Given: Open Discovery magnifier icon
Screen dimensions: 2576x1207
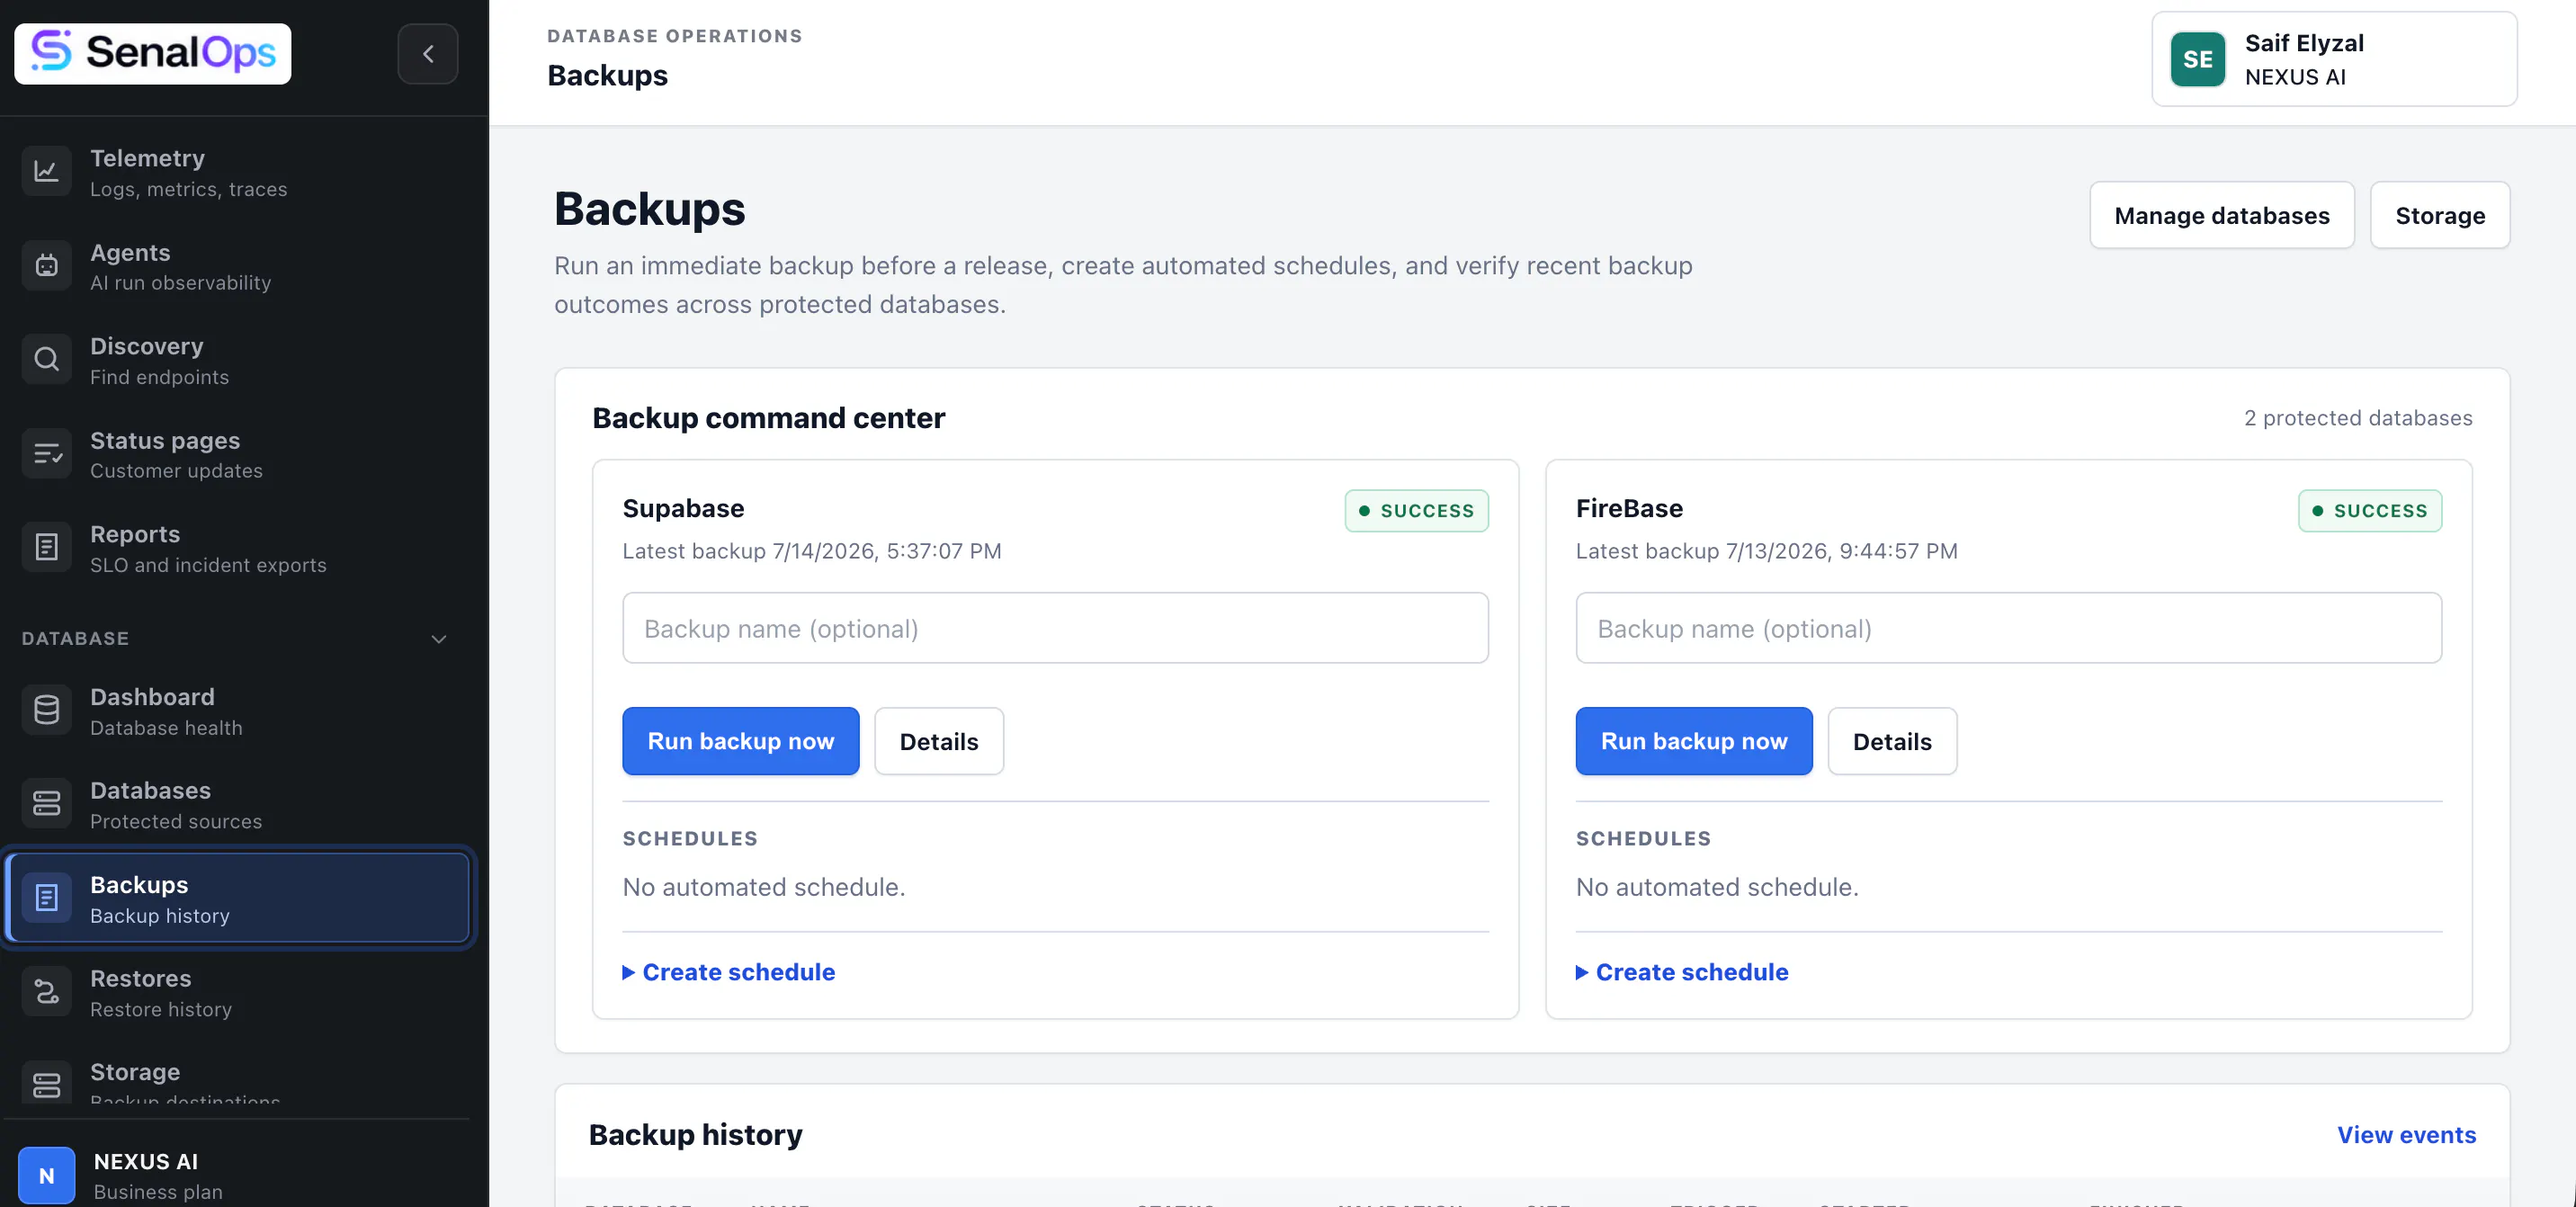Looking at the screenshot, I should coord(46,359).
